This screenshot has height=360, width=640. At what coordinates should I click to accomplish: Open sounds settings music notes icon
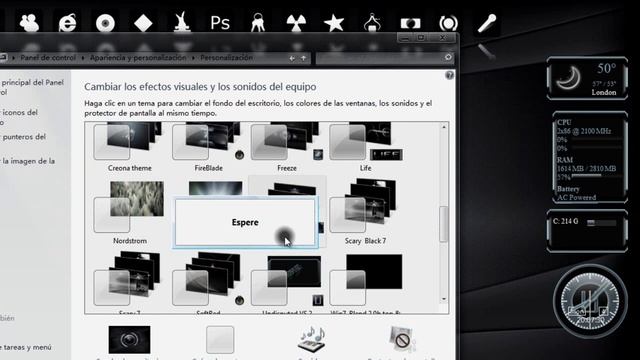click(312, 339)
